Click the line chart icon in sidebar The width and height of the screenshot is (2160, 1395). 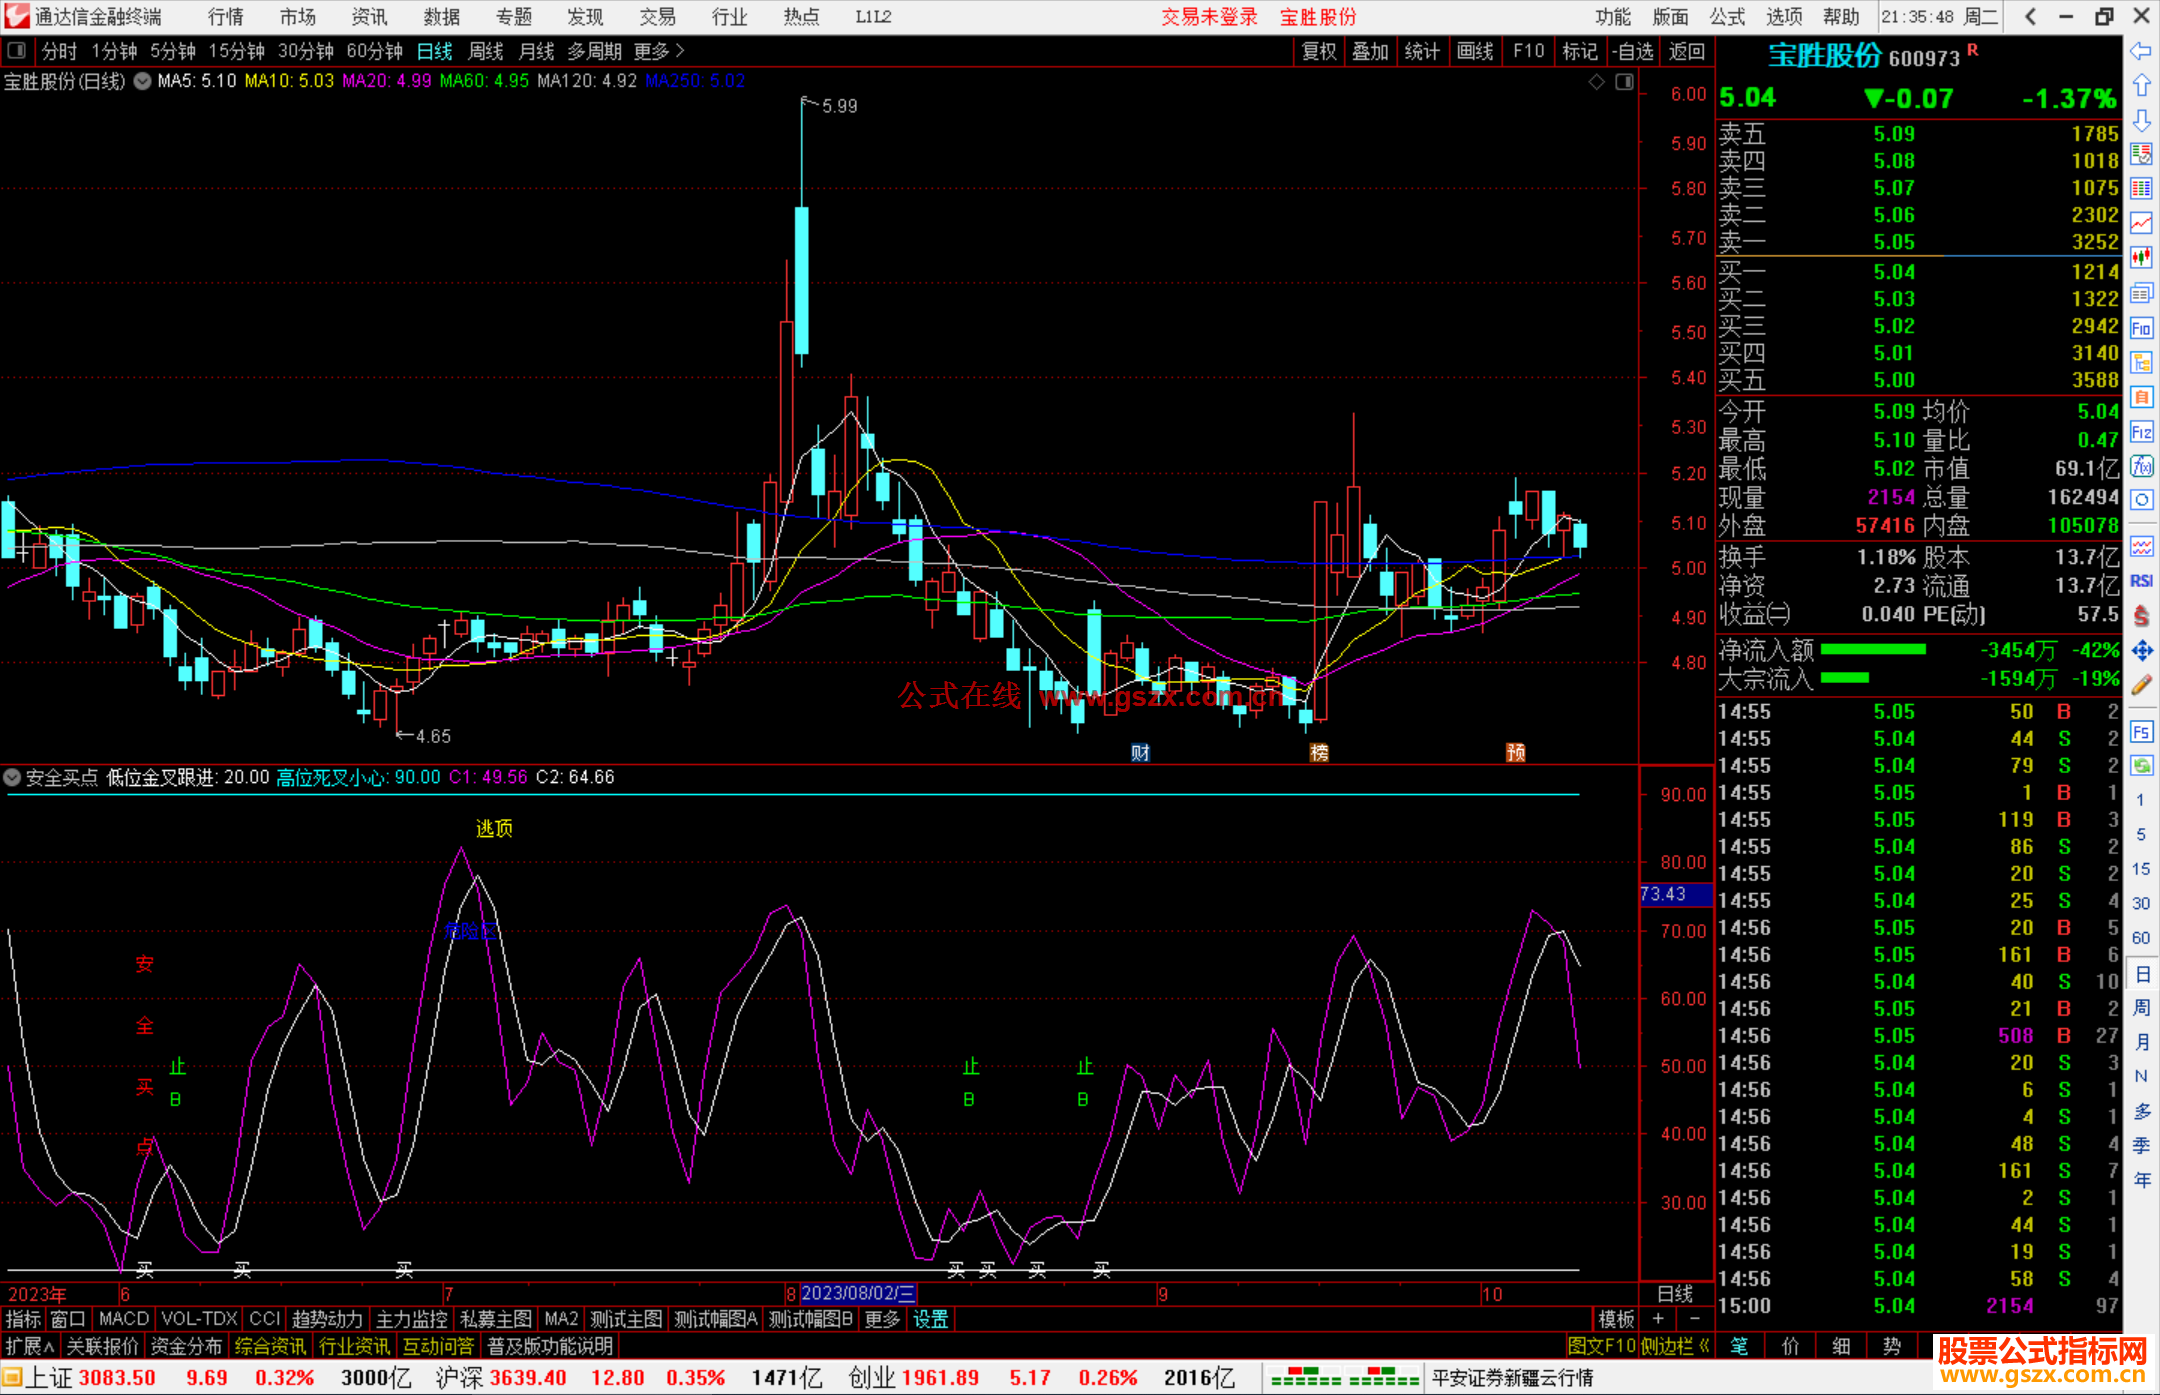click(2141, 223)
